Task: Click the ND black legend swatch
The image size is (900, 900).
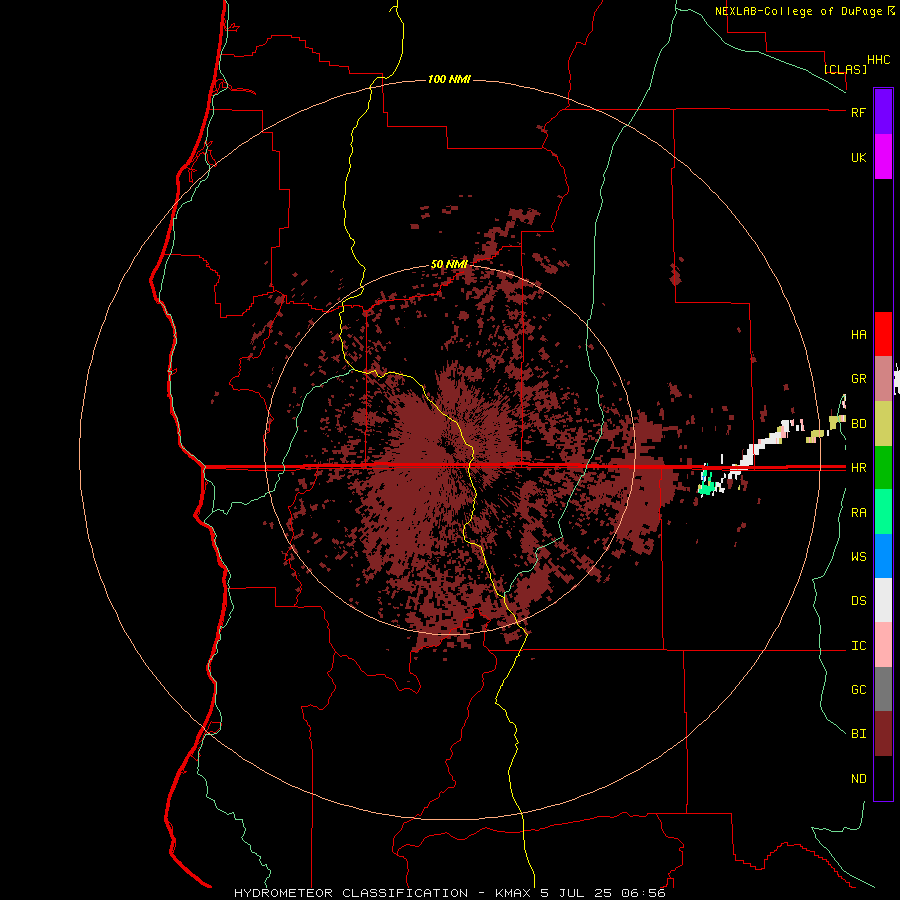Action: [x=883, y=778]
